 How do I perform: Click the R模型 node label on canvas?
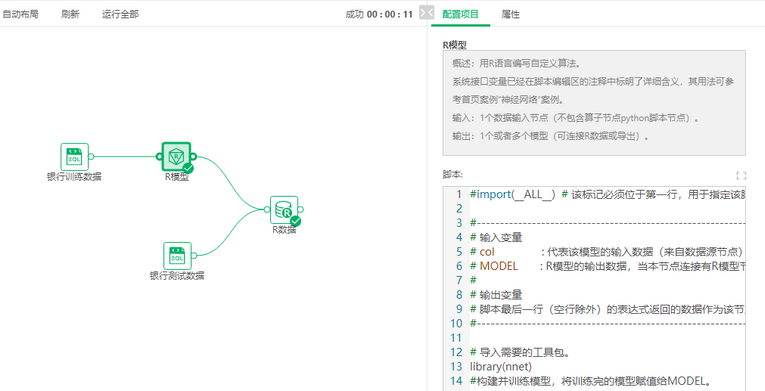coord(177,177)
